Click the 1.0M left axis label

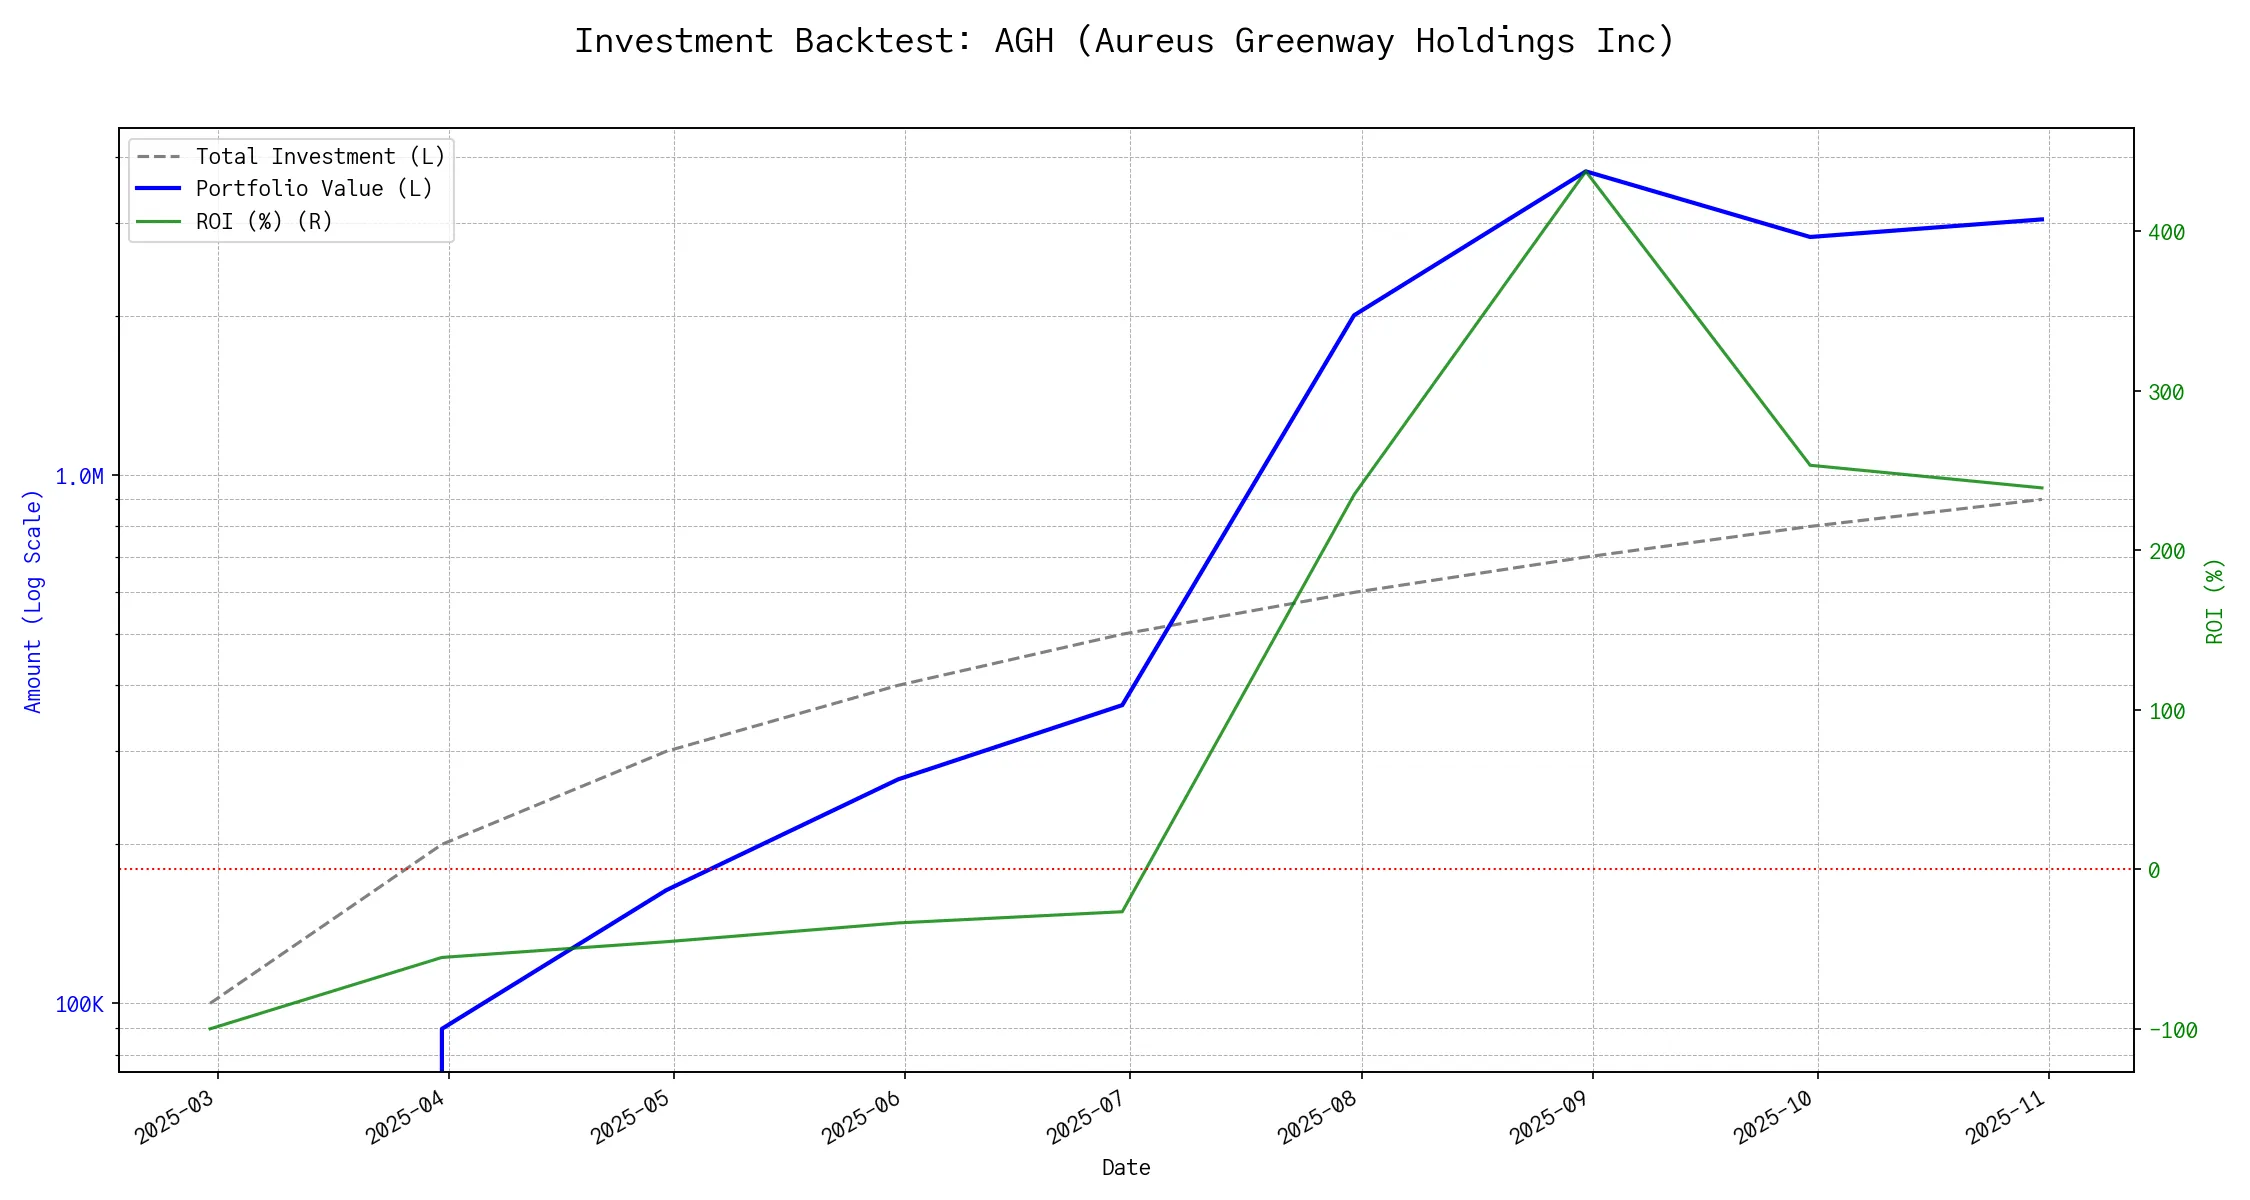click(79, 477)
